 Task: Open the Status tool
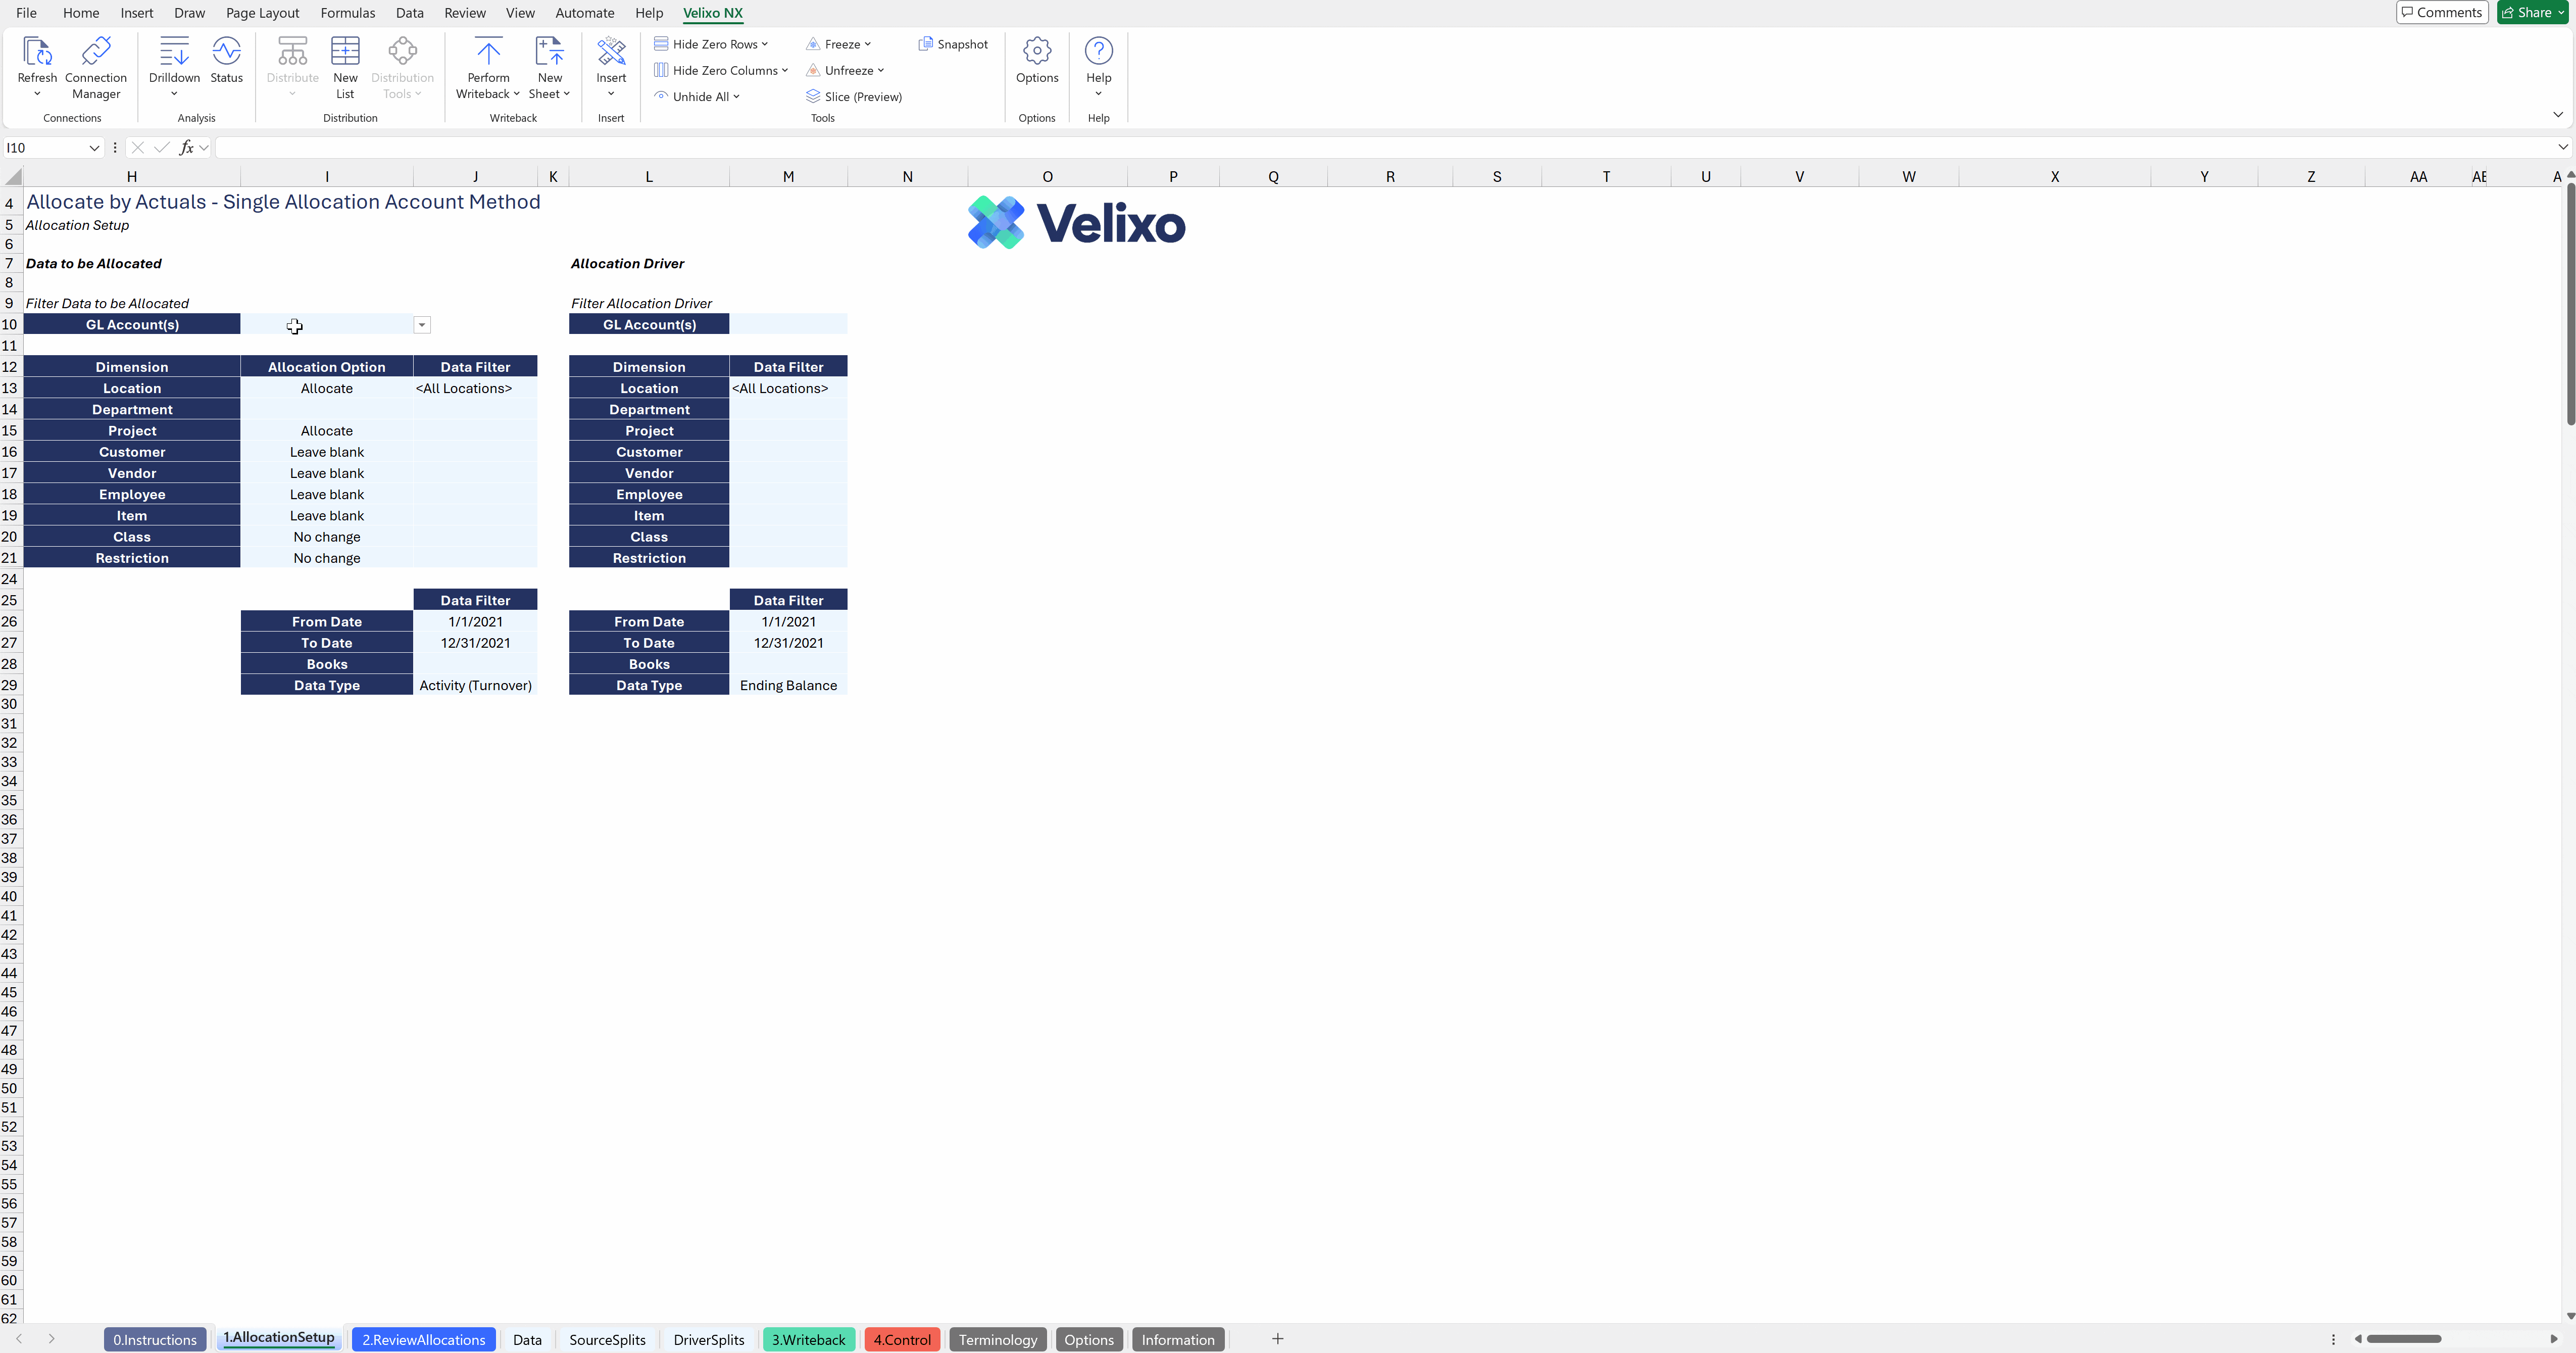[x=226, y=52]
